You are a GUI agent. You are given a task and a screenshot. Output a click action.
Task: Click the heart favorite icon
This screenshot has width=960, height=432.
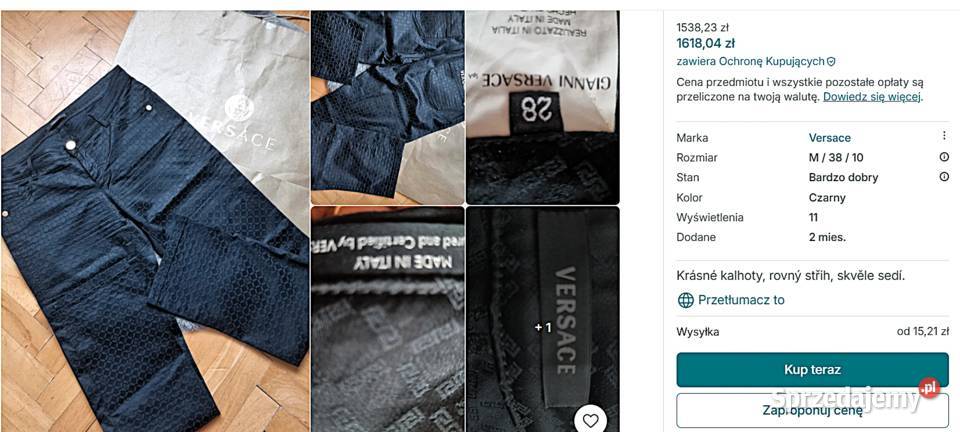point(590,420)
